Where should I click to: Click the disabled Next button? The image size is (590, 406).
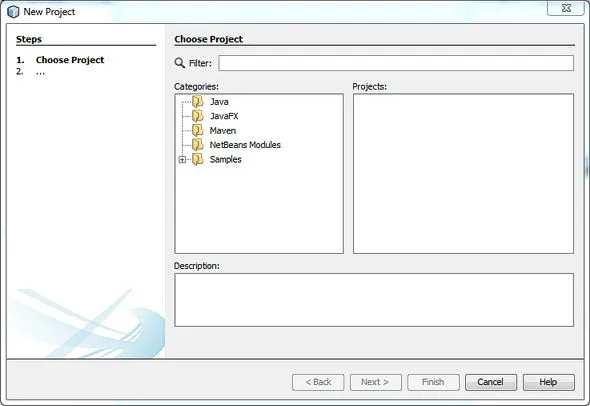375,382
